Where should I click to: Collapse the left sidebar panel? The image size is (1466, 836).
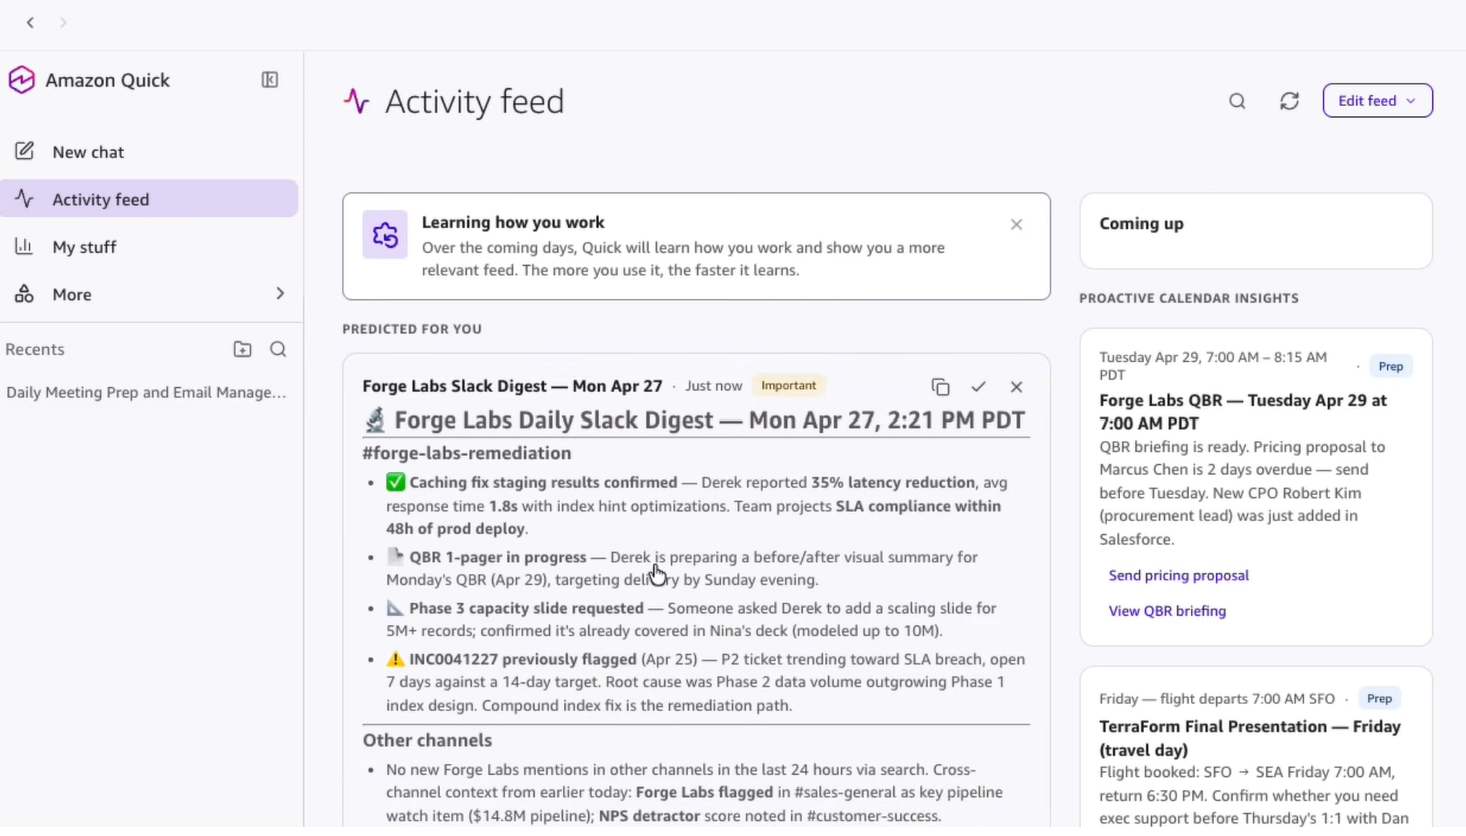[x=270, y=80]
